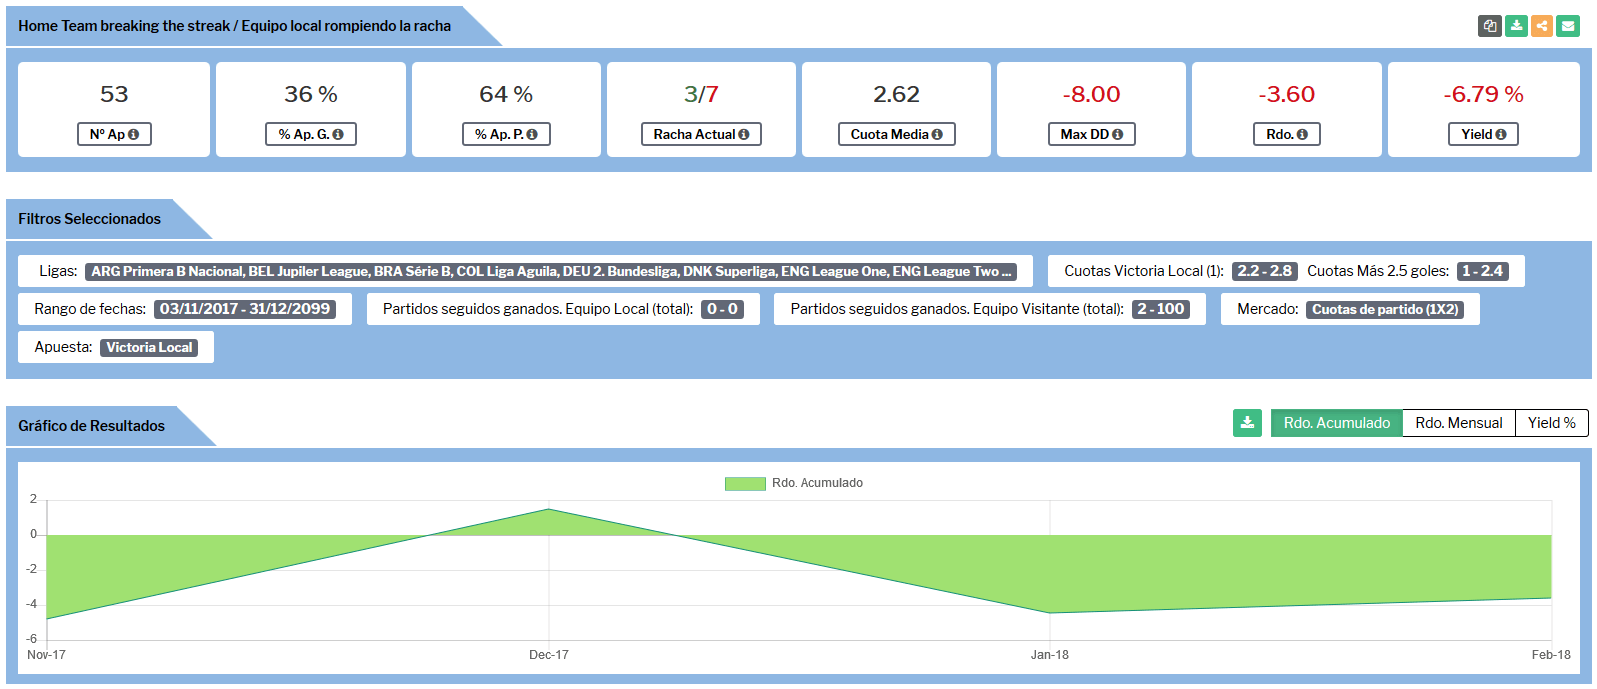Select the Rdo. Acumulado chart view
Image resolution: width=1597 pixels, height=689 pixels.
click(1336, 423)
